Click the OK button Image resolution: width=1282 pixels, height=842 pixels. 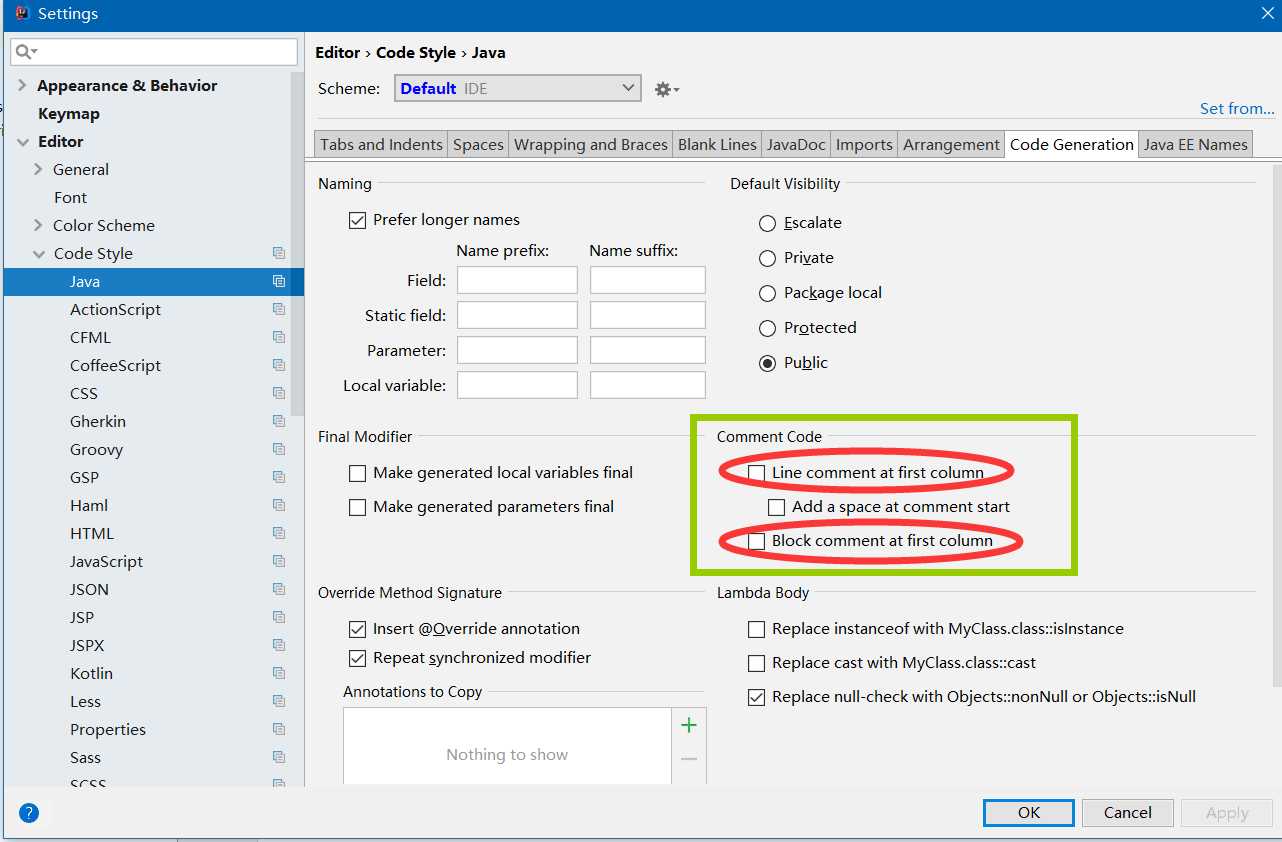coord(1029,812)
